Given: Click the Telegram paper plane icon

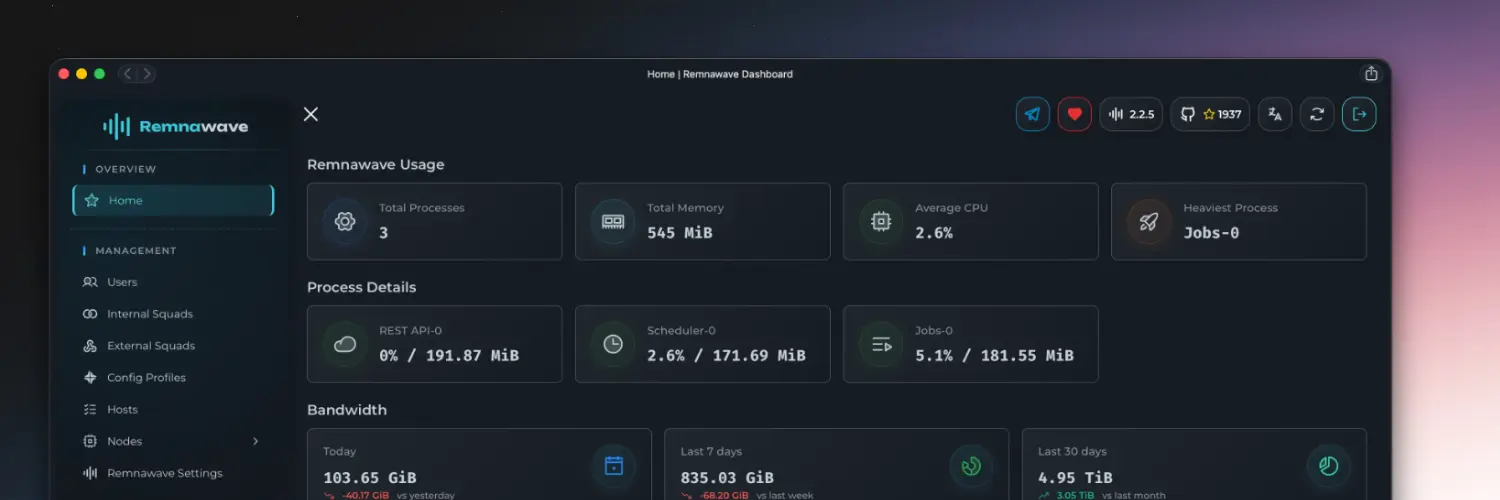Looking at the screenshot, I should coord(1032,114).
